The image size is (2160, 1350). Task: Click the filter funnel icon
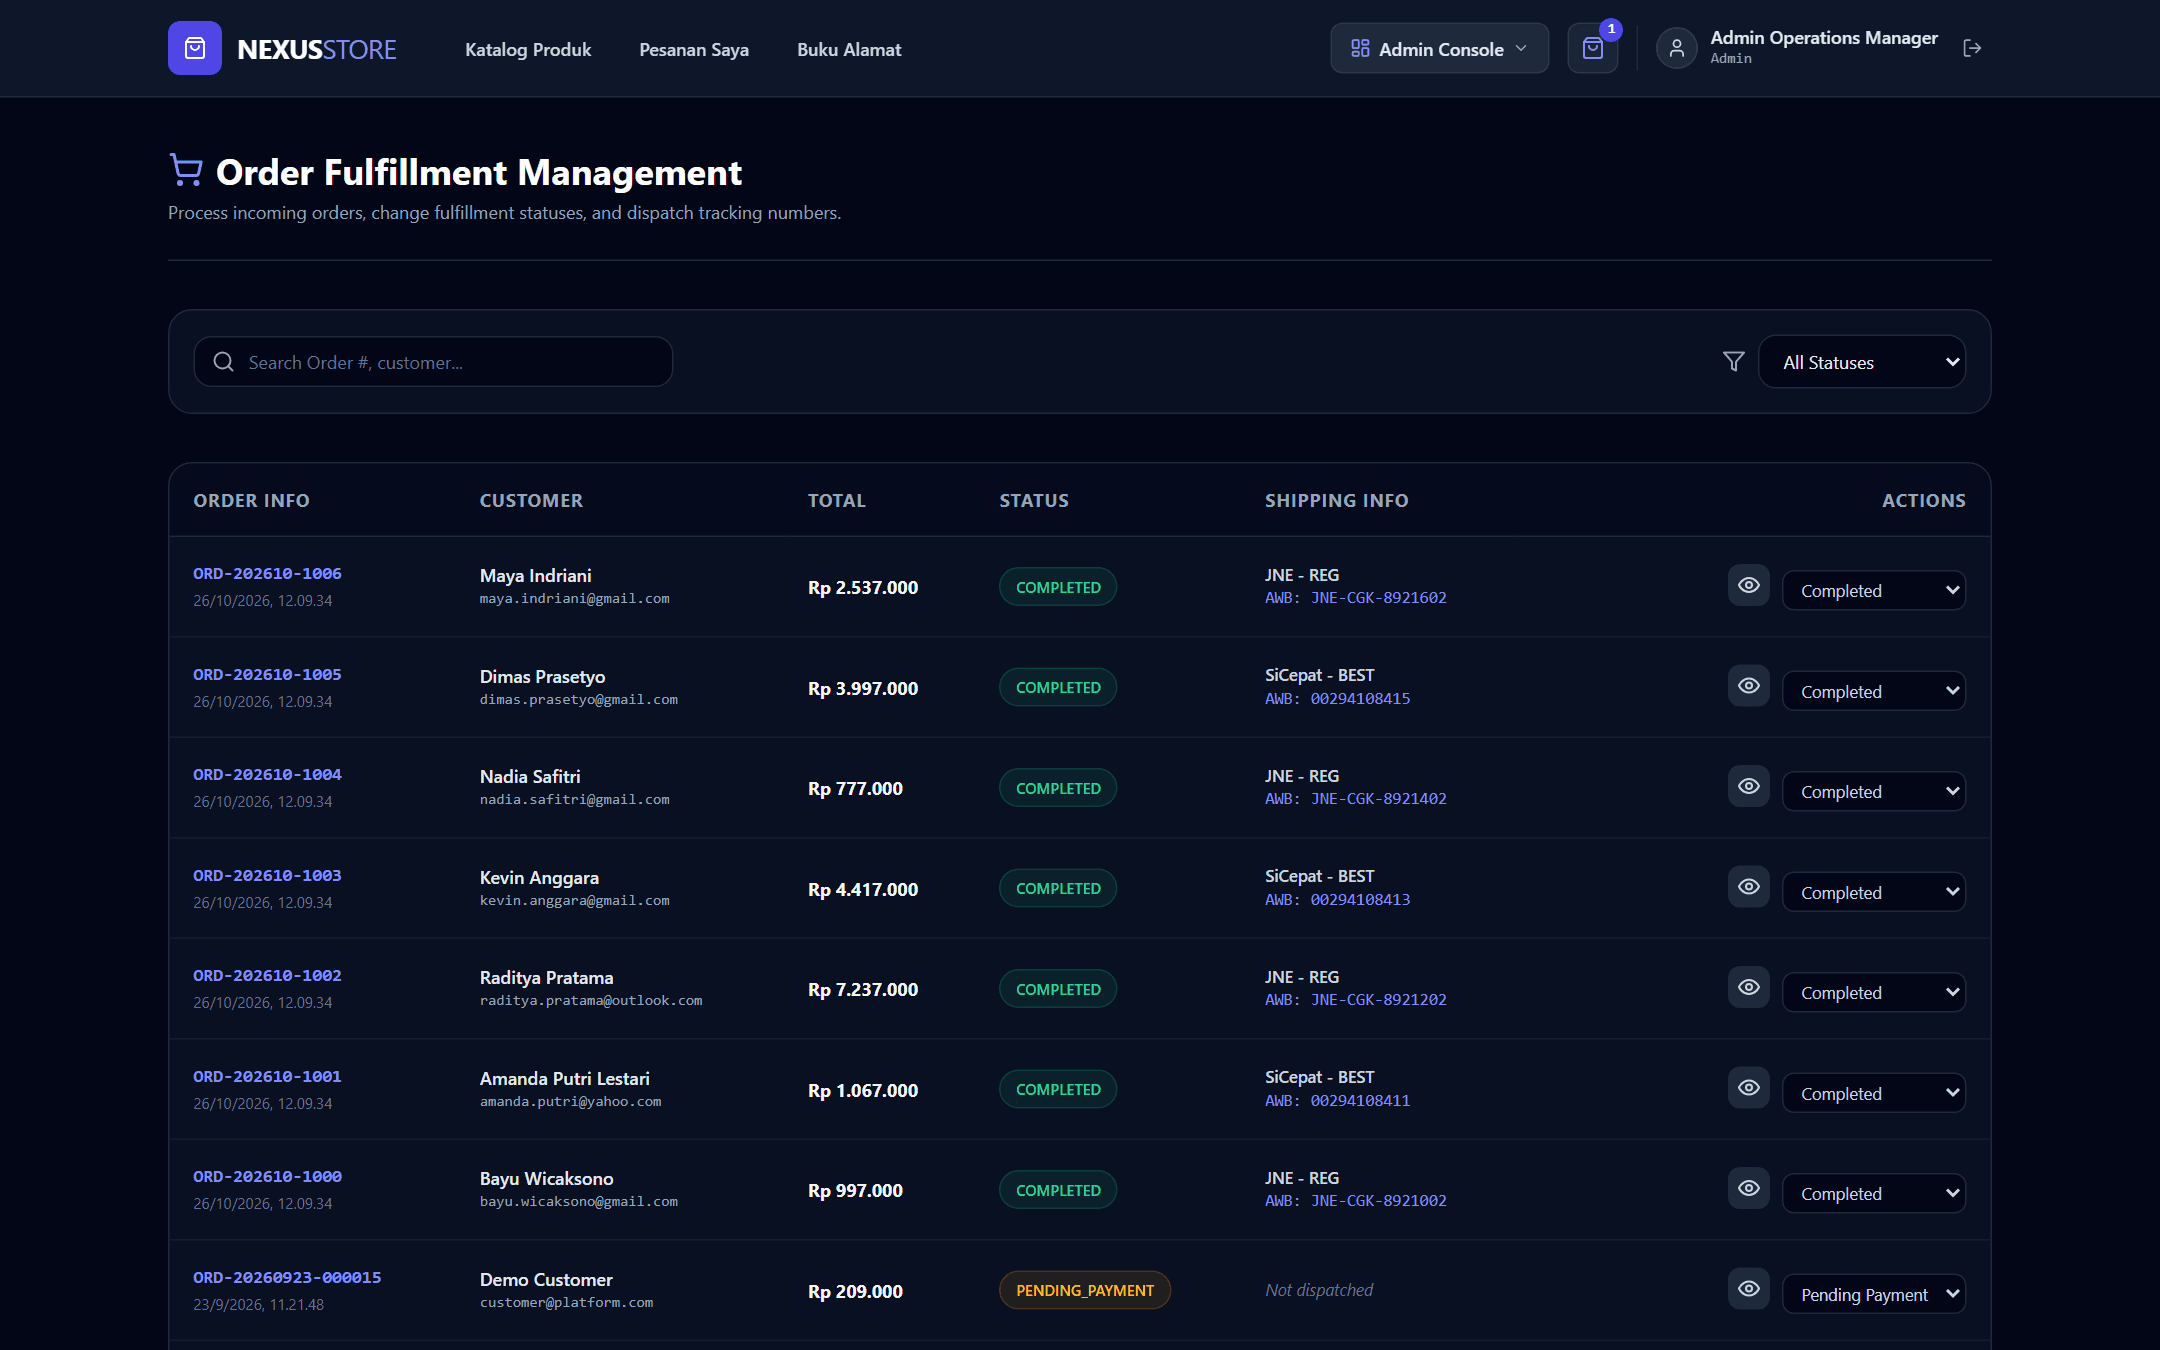1734,361
